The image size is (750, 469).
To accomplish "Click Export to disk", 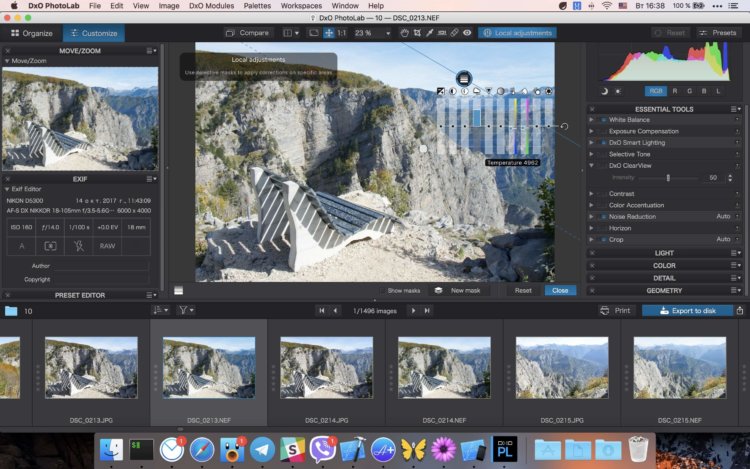I will [x=687, y=310].
